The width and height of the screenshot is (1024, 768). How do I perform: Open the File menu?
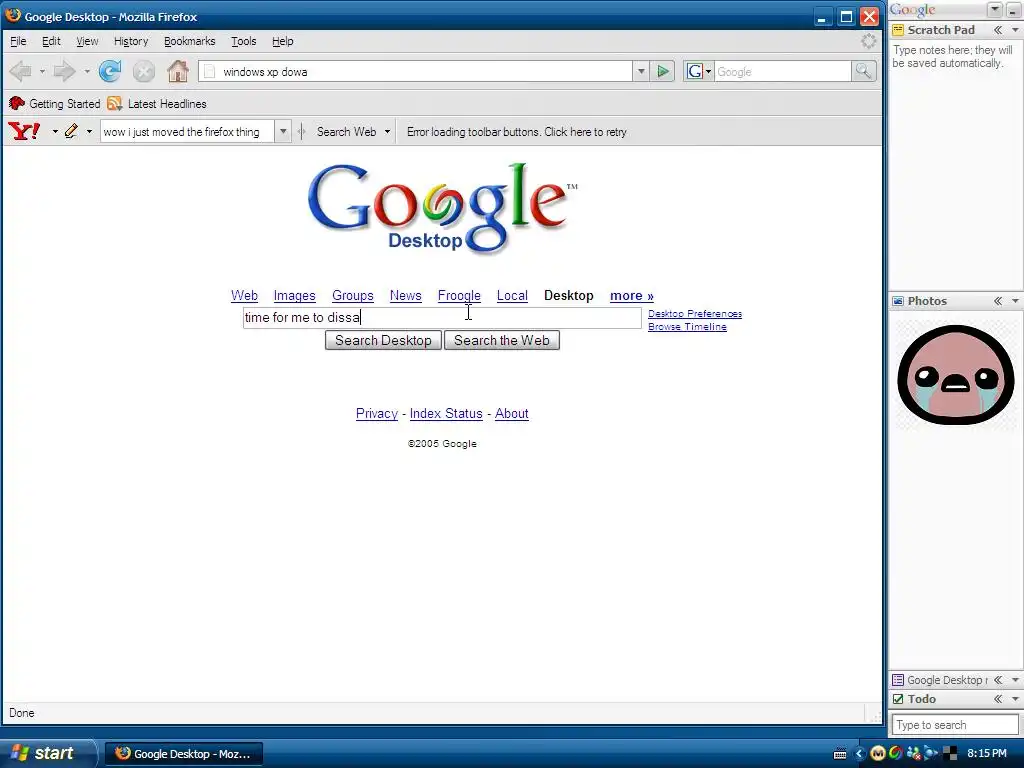[18, 41]
